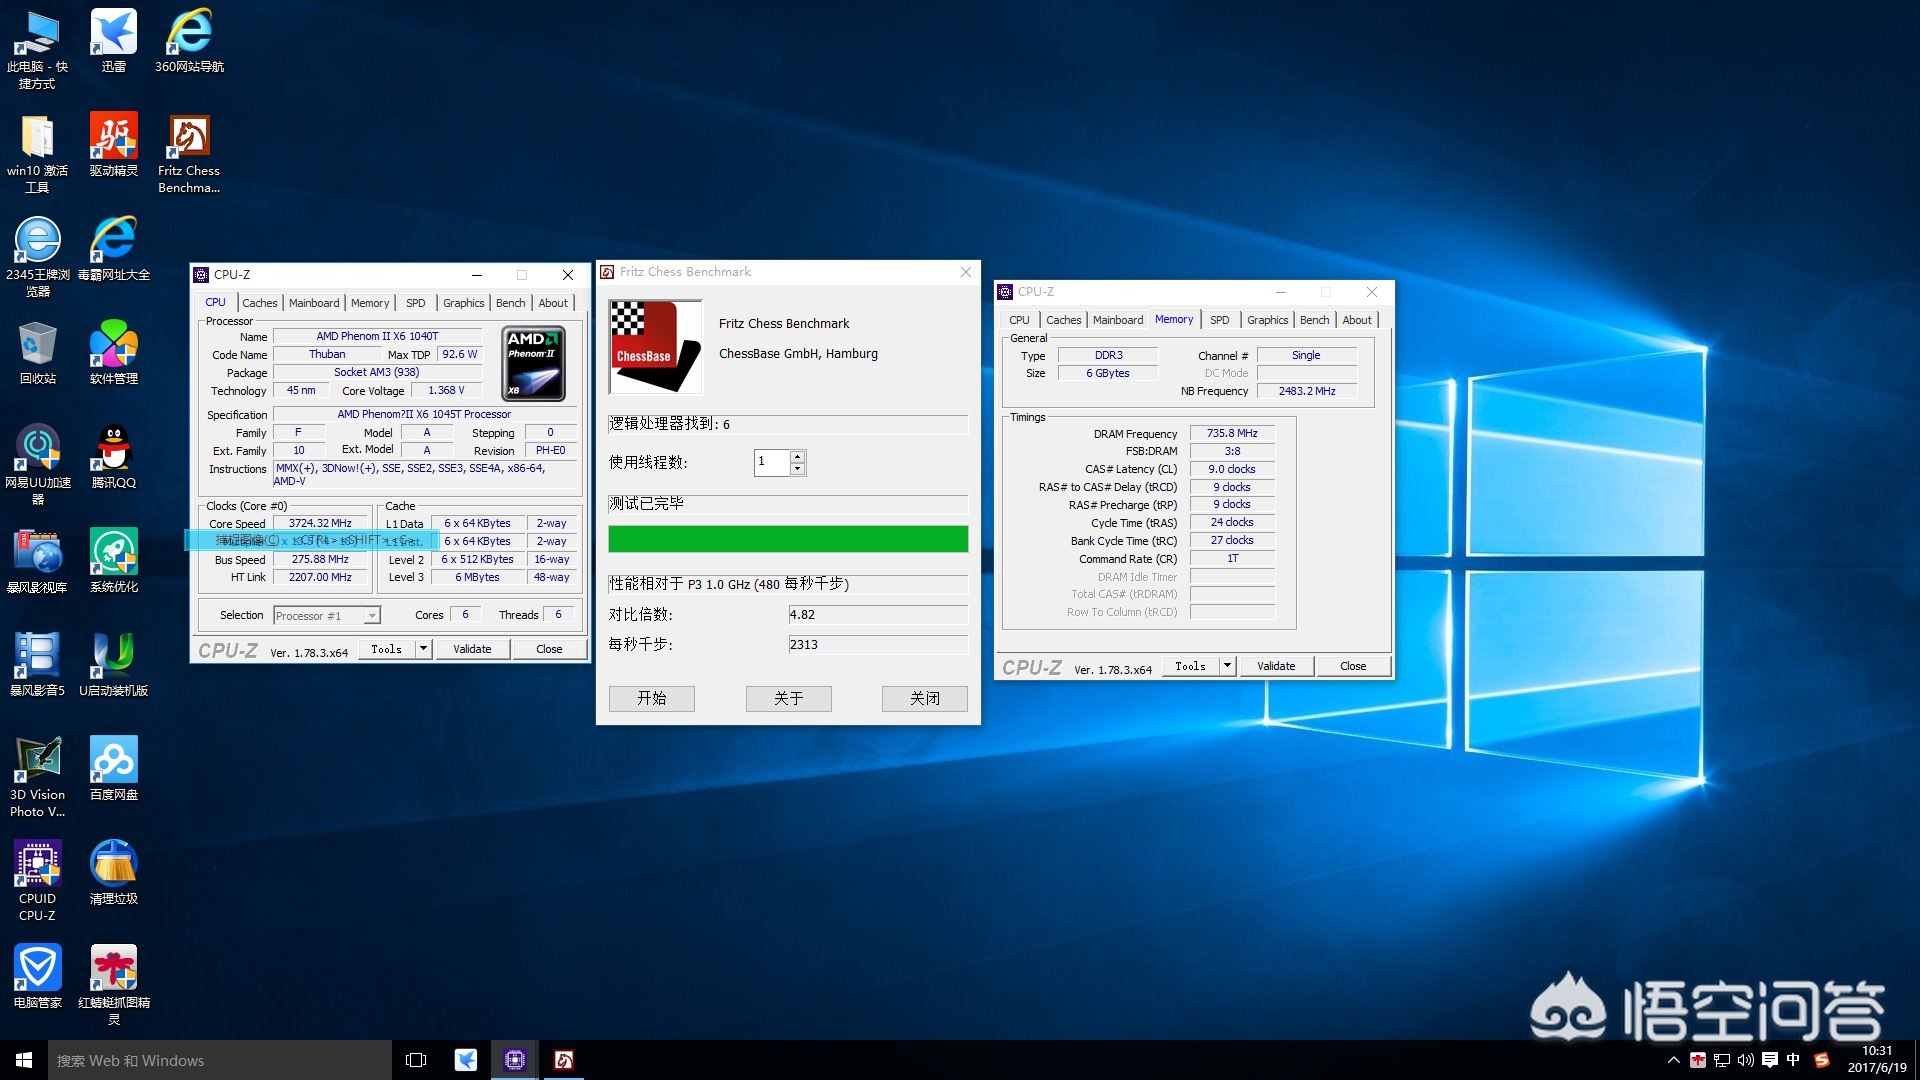
Task: Click Close in the right CPU-Z window
Action: click(1353, 666)
